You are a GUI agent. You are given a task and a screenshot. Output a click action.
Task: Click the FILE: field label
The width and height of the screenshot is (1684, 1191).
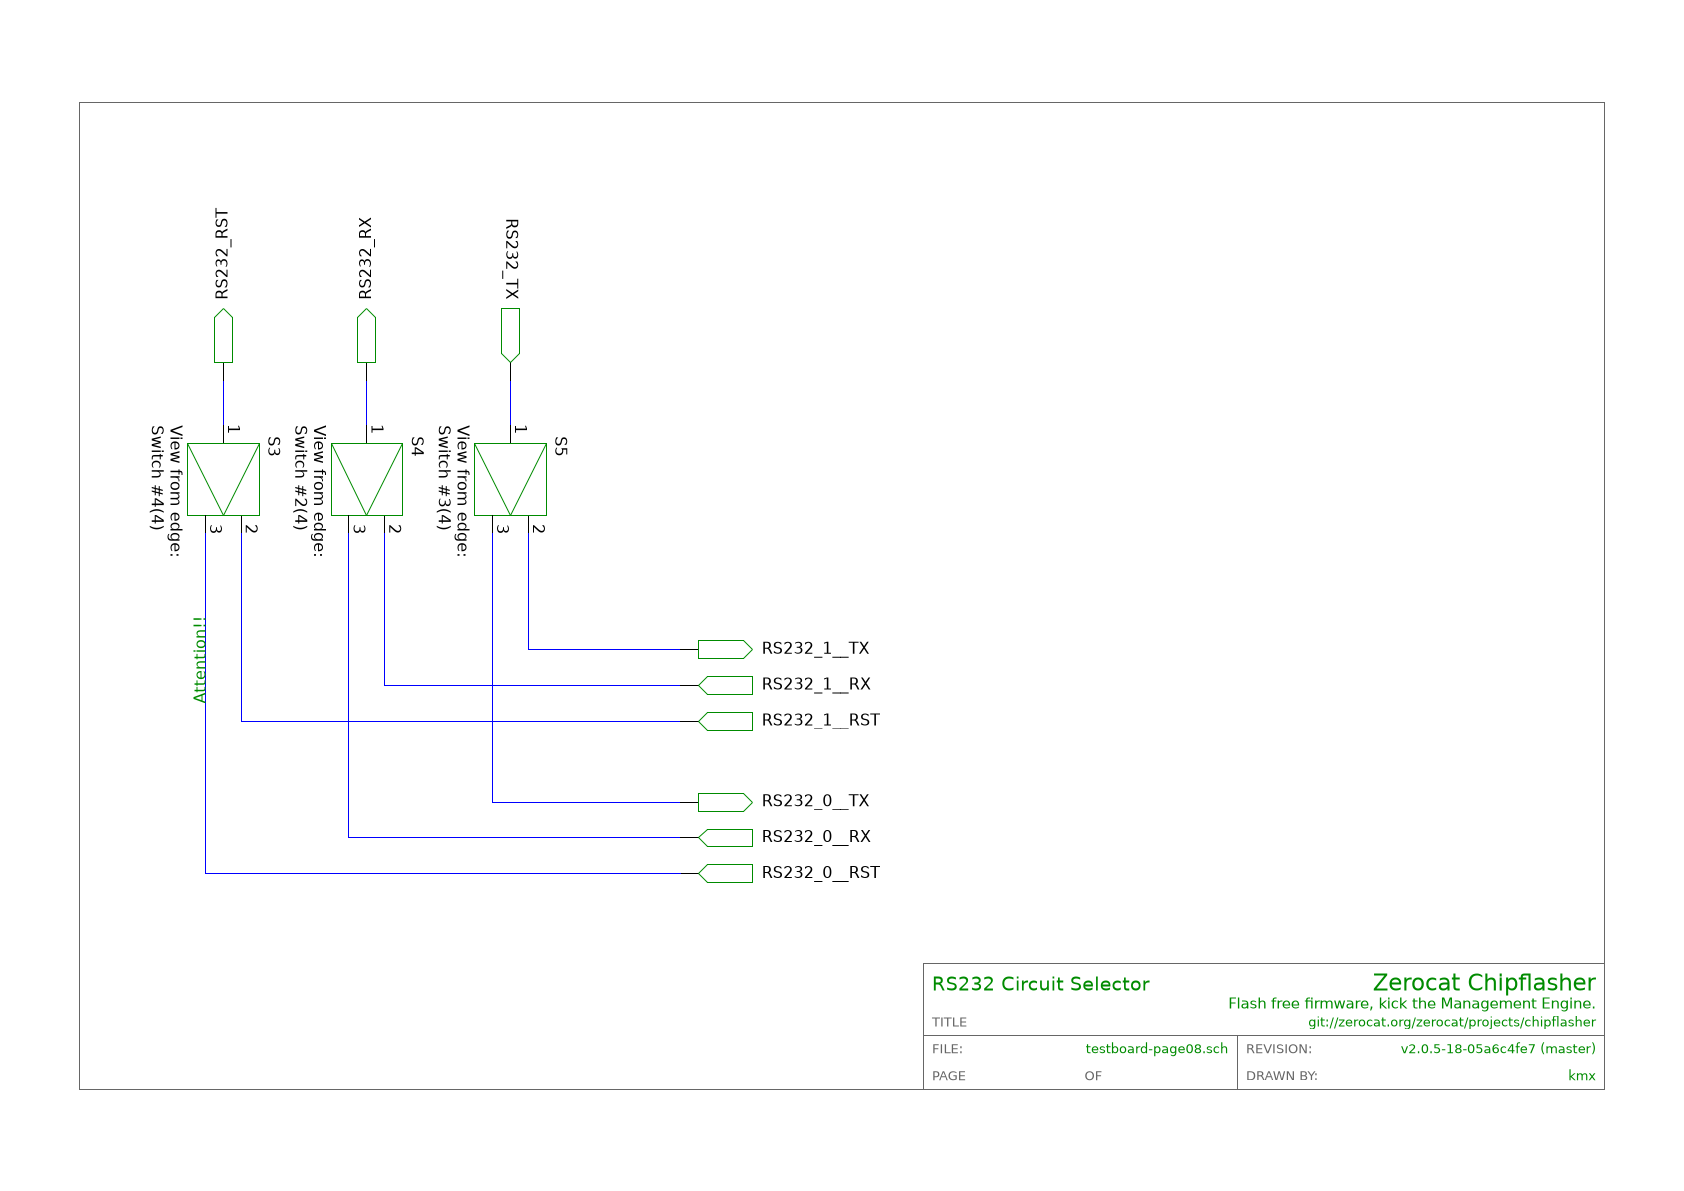[x=947, y=1049]
